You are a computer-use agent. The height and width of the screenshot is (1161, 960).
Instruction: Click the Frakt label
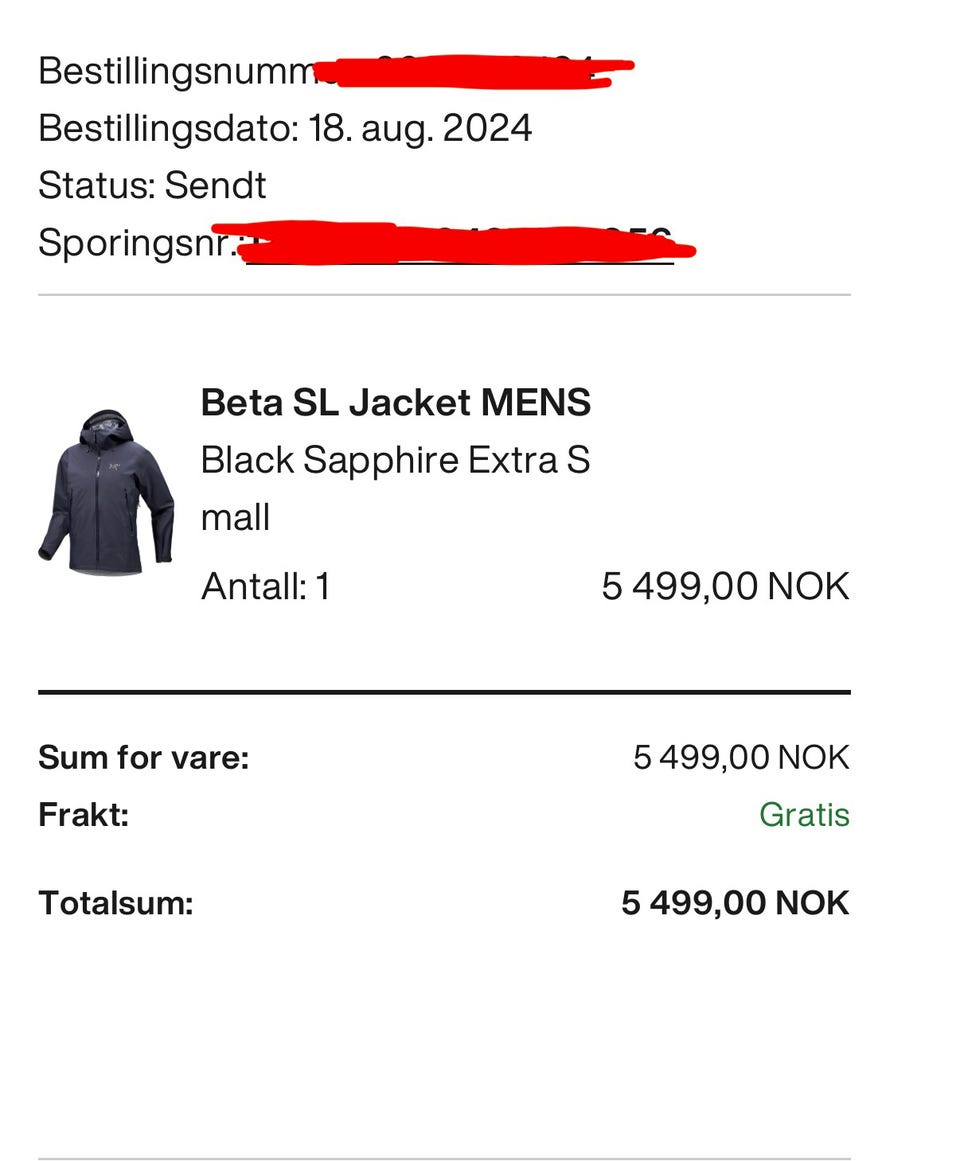83,815
